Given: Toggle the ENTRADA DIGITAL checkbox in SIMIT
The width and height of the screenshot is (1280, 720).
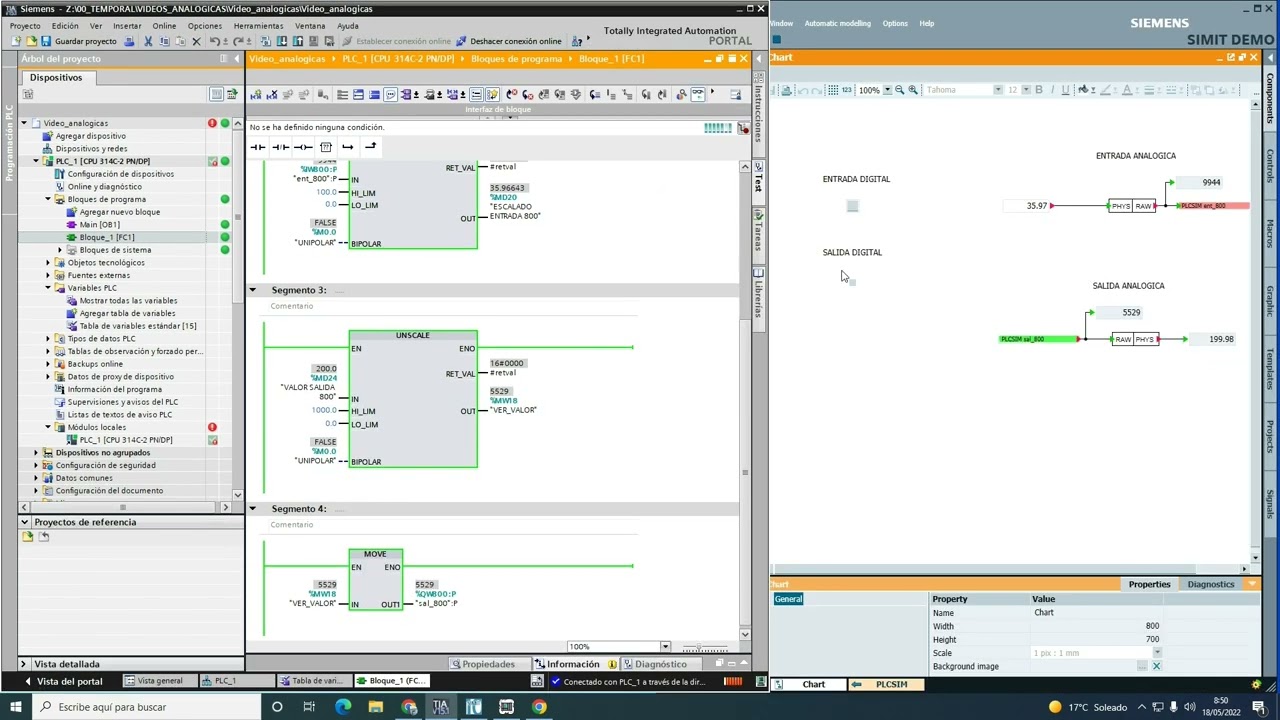Looking at the screenshot, I should click(x=852, y=206).
